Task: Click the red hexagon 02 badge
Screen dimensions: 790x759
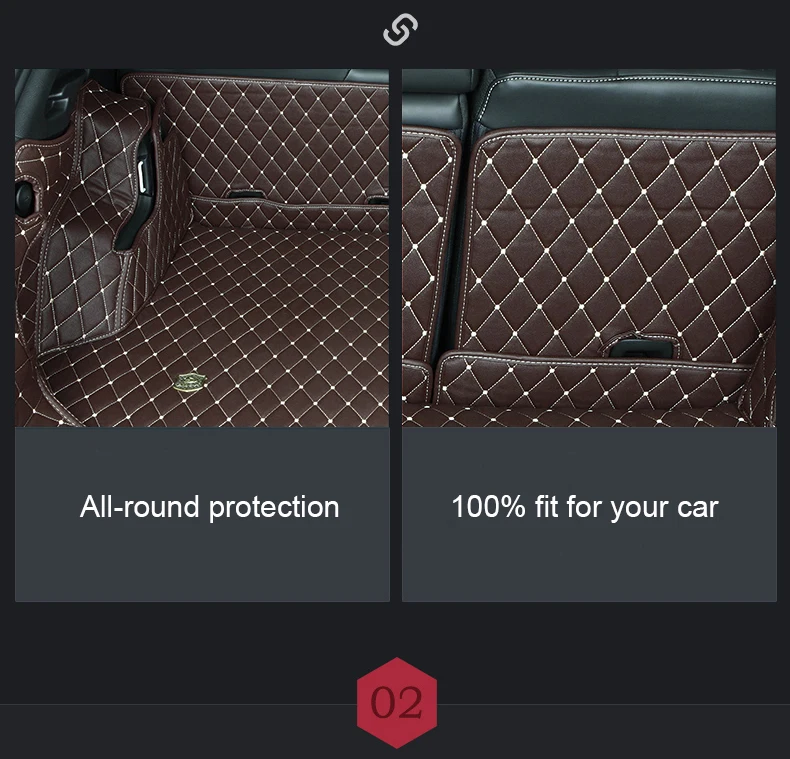Action: tap(397, 703)
